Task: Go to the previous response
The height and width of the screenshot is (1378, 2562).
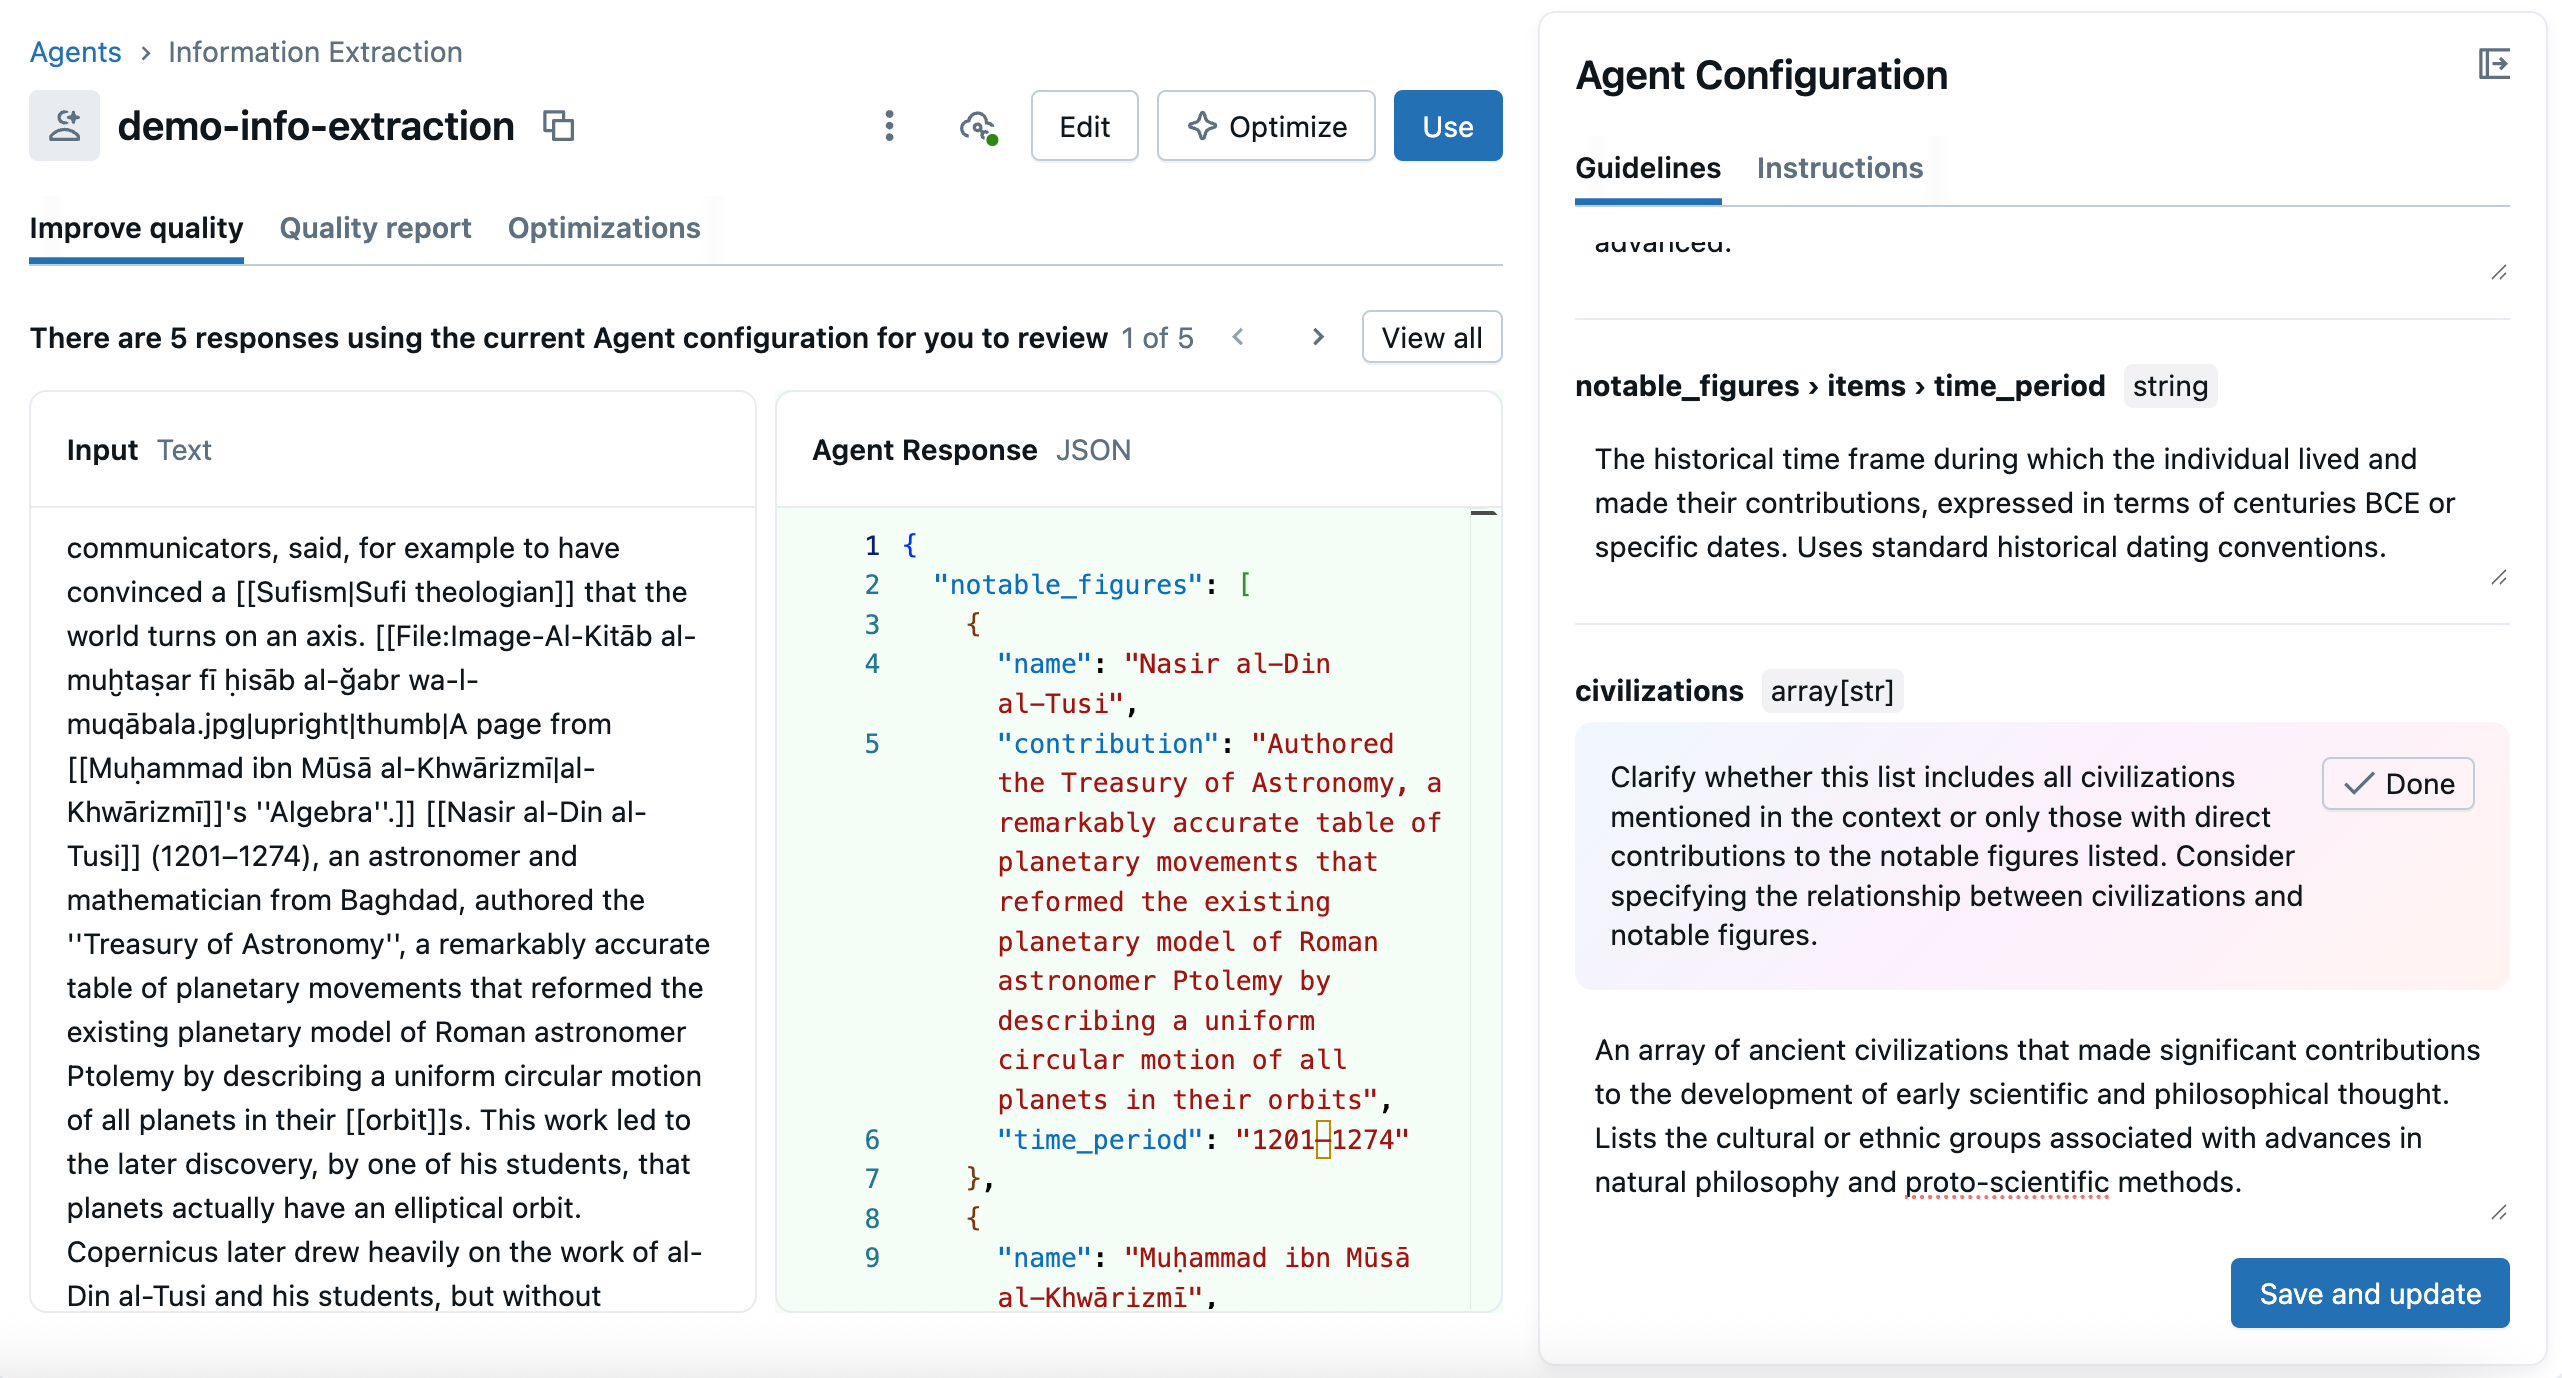Action: (1238, 338)
